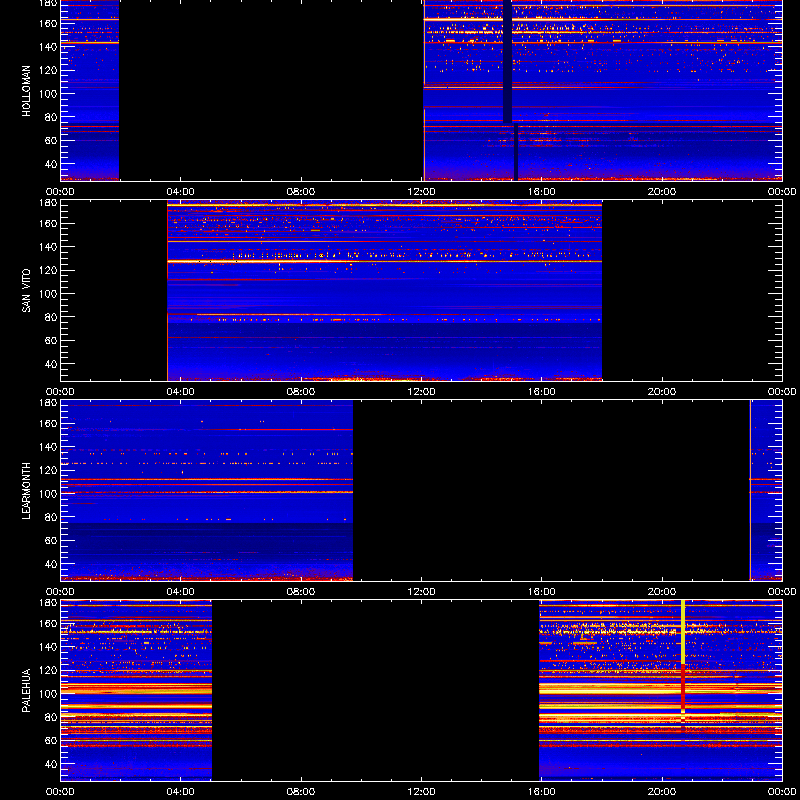Click the 180 frequency tick on San Vito axis
800x800 pixels.
click(x=48, y=202)
